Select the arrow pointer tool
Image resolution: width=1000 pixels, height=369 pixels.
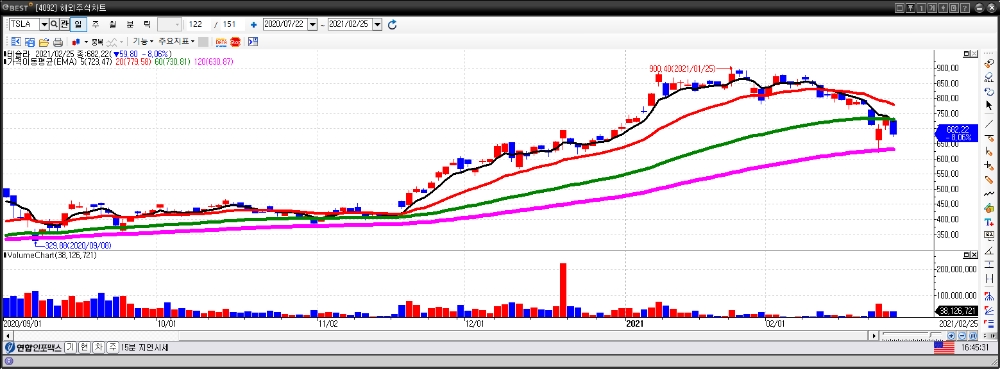[x=989, y=105]
